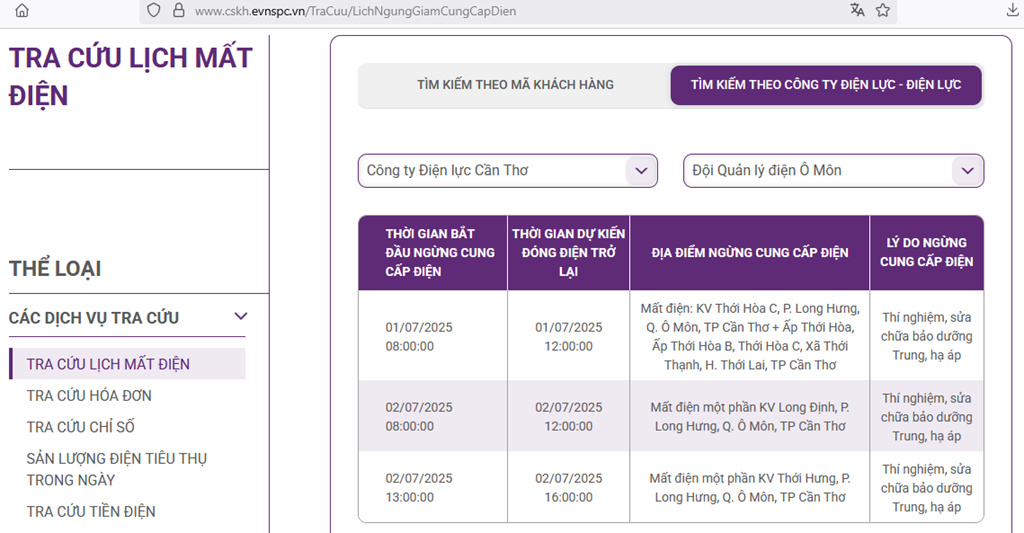Click the translate page icon
Viewport: 1024px width, 533px height.
857,11
